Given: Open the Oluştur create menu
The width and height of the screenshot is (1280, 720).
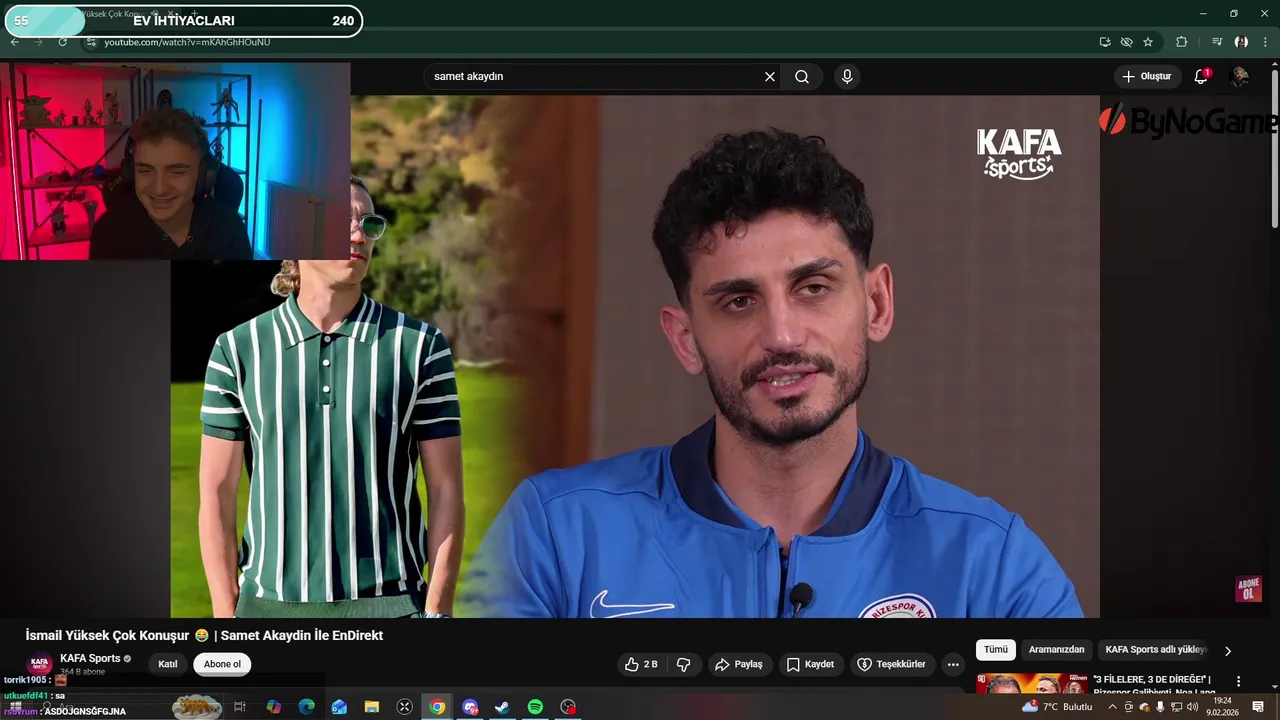Looking at the screenshot, I should [1146, 76].
